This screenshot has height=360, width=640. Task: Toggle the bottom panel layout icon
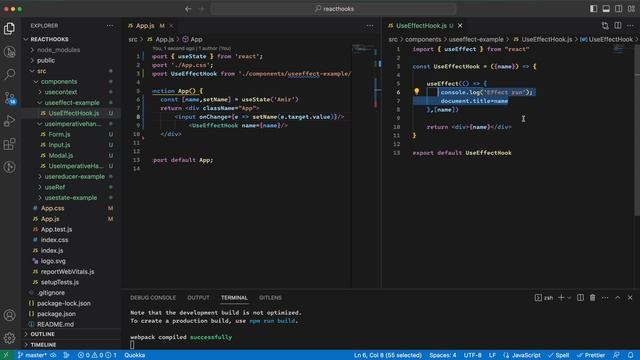(606, 9)
